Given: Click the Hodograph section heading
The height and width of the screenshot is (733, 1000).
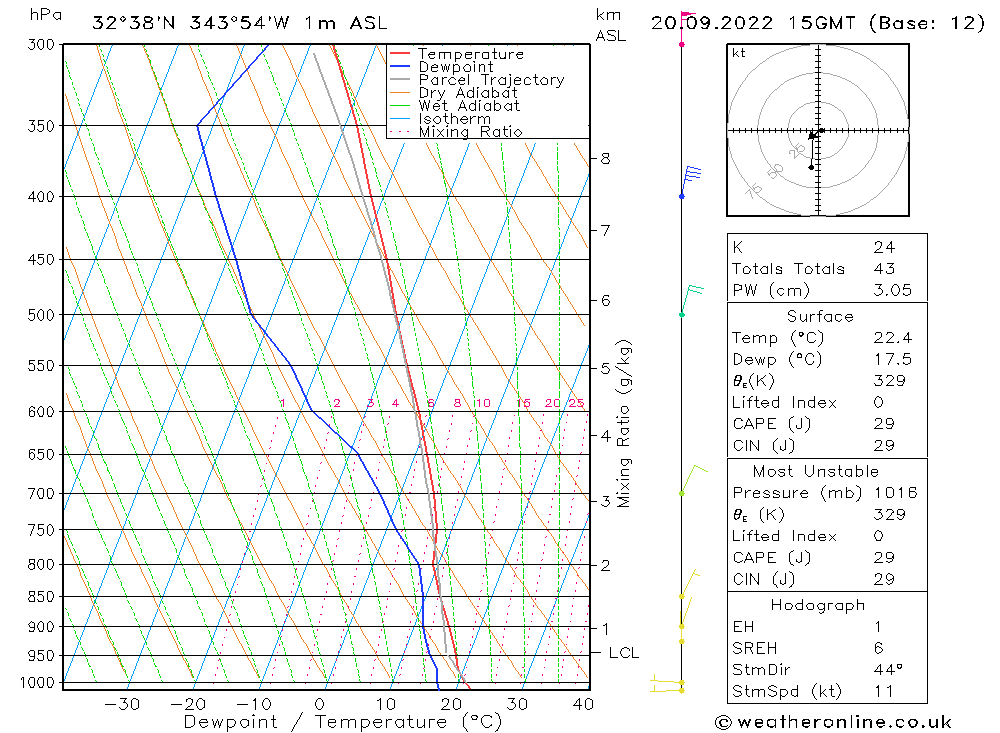Looking at the screenshot, I should click(818, 605).
